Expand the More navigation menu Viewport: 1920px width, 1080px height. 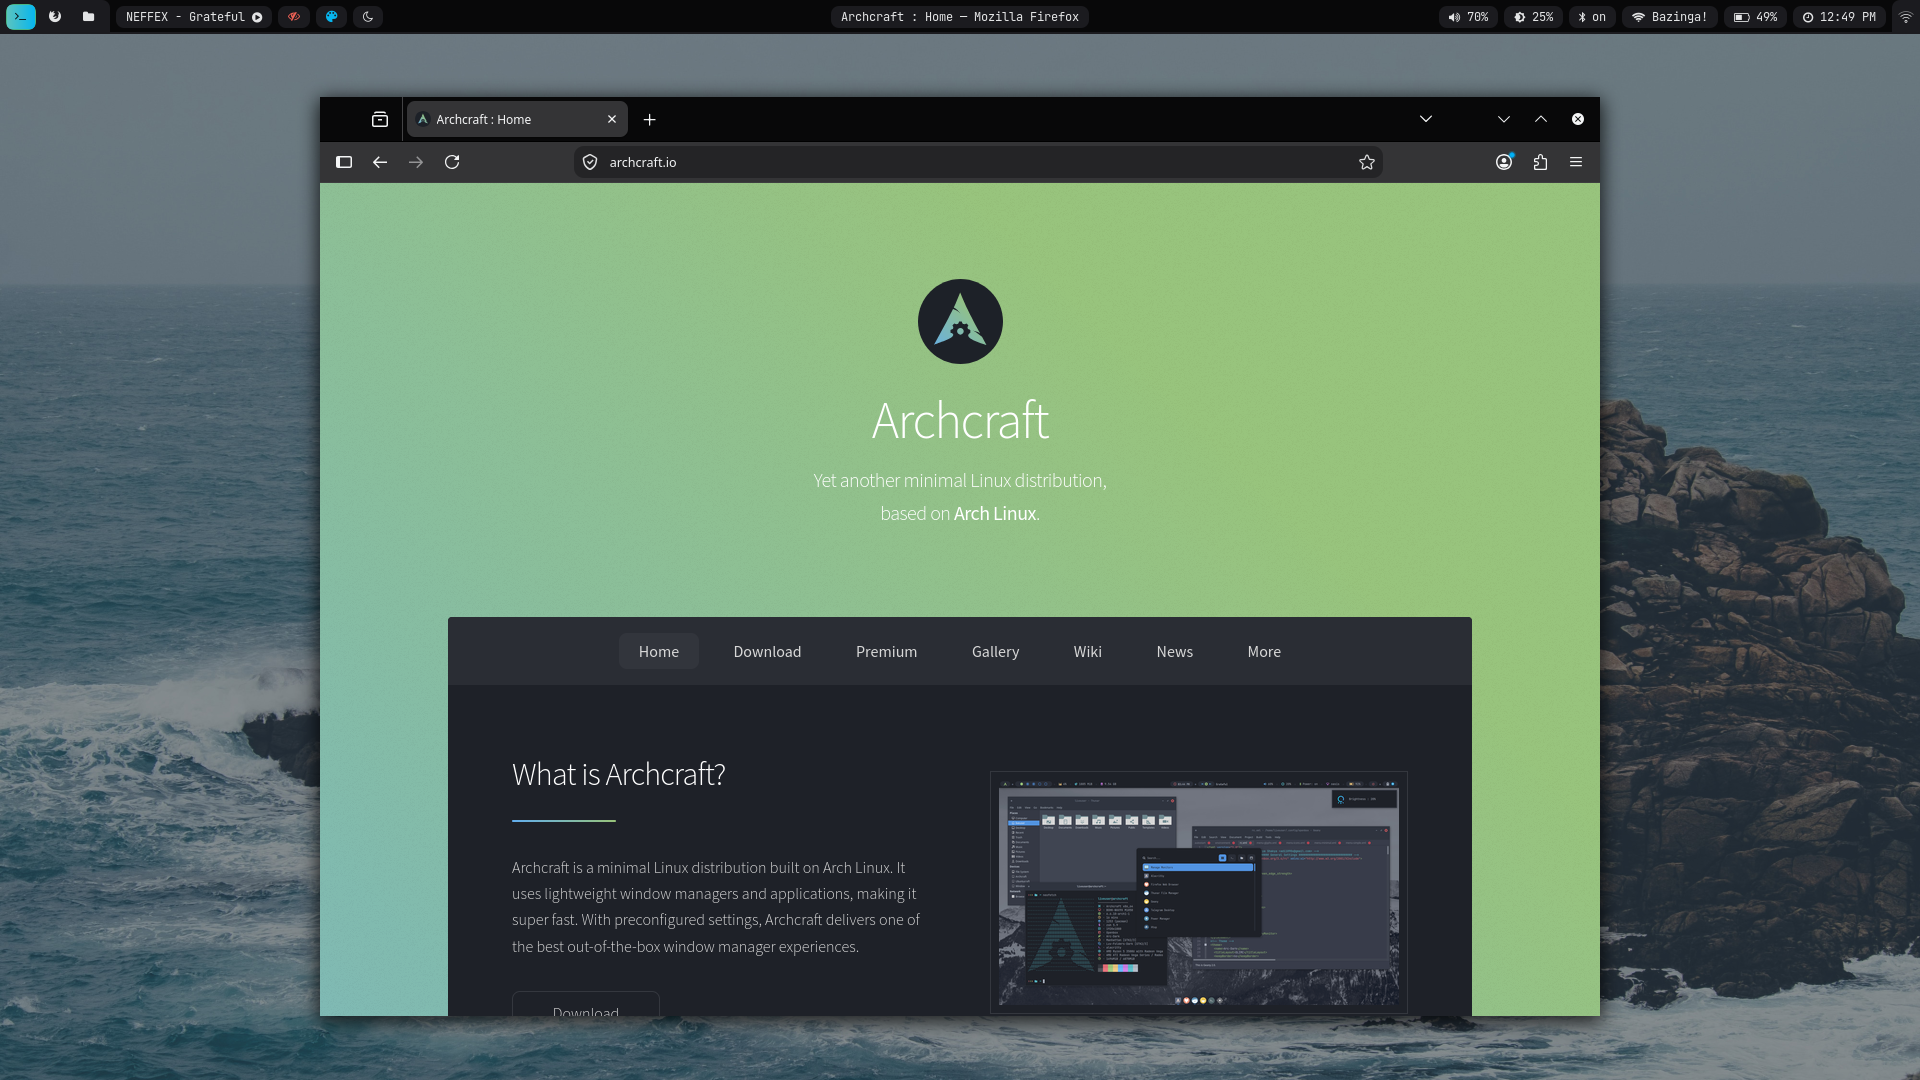(1264, 651)
